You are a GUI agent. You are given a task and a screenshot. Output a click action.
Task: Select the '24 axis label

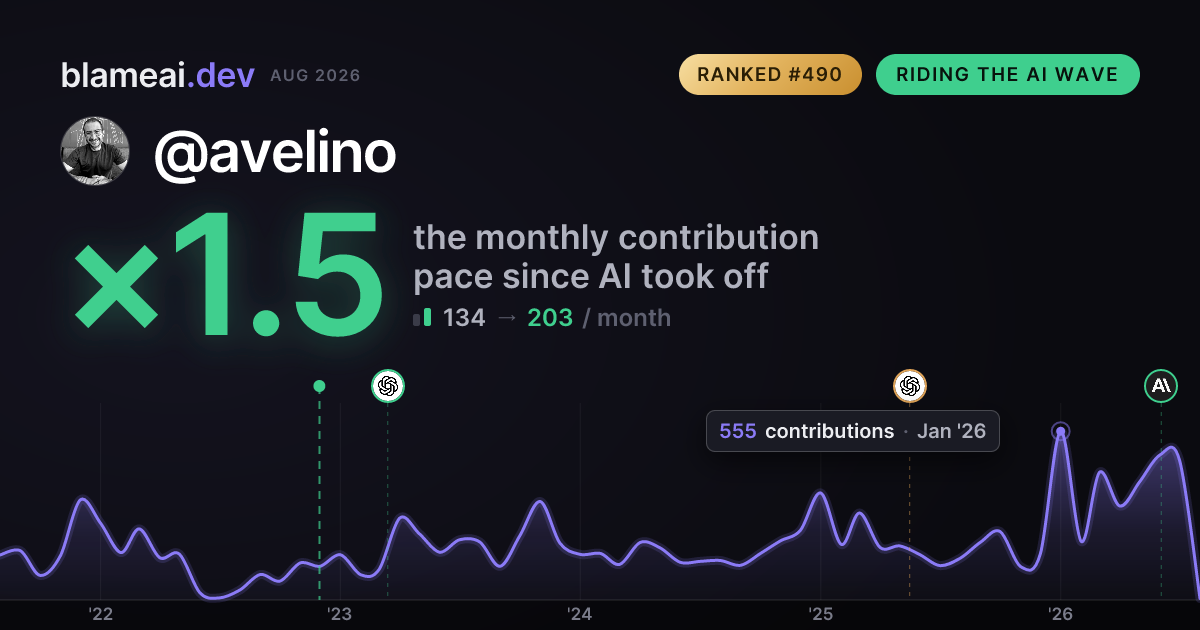[x=580, y=614]
